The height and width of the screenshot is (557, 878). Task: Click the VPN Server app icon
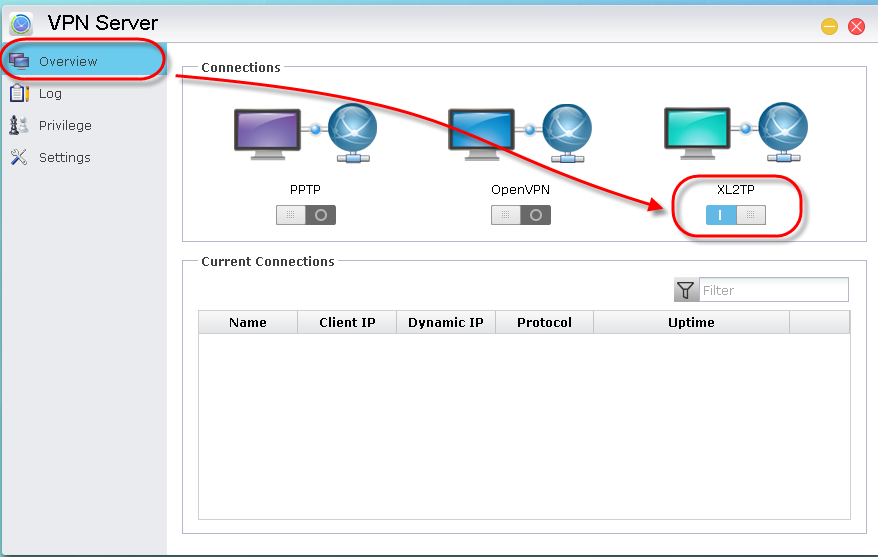coord(21,24)
